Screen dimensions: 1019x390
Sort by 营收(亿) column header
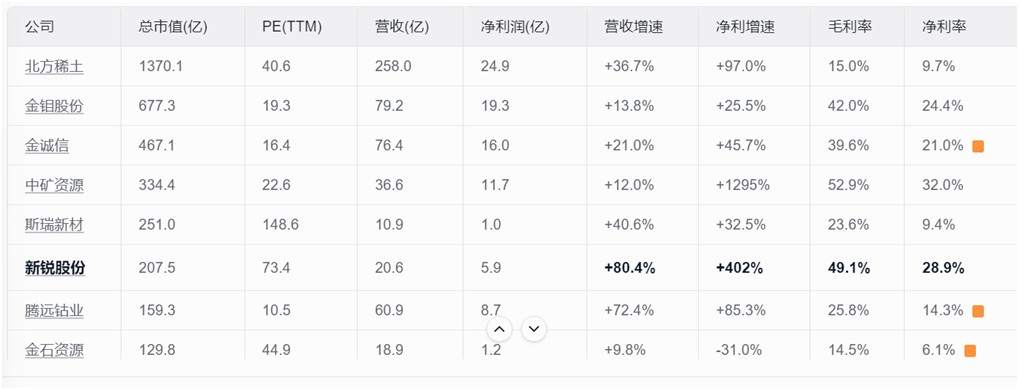[402, 27]
